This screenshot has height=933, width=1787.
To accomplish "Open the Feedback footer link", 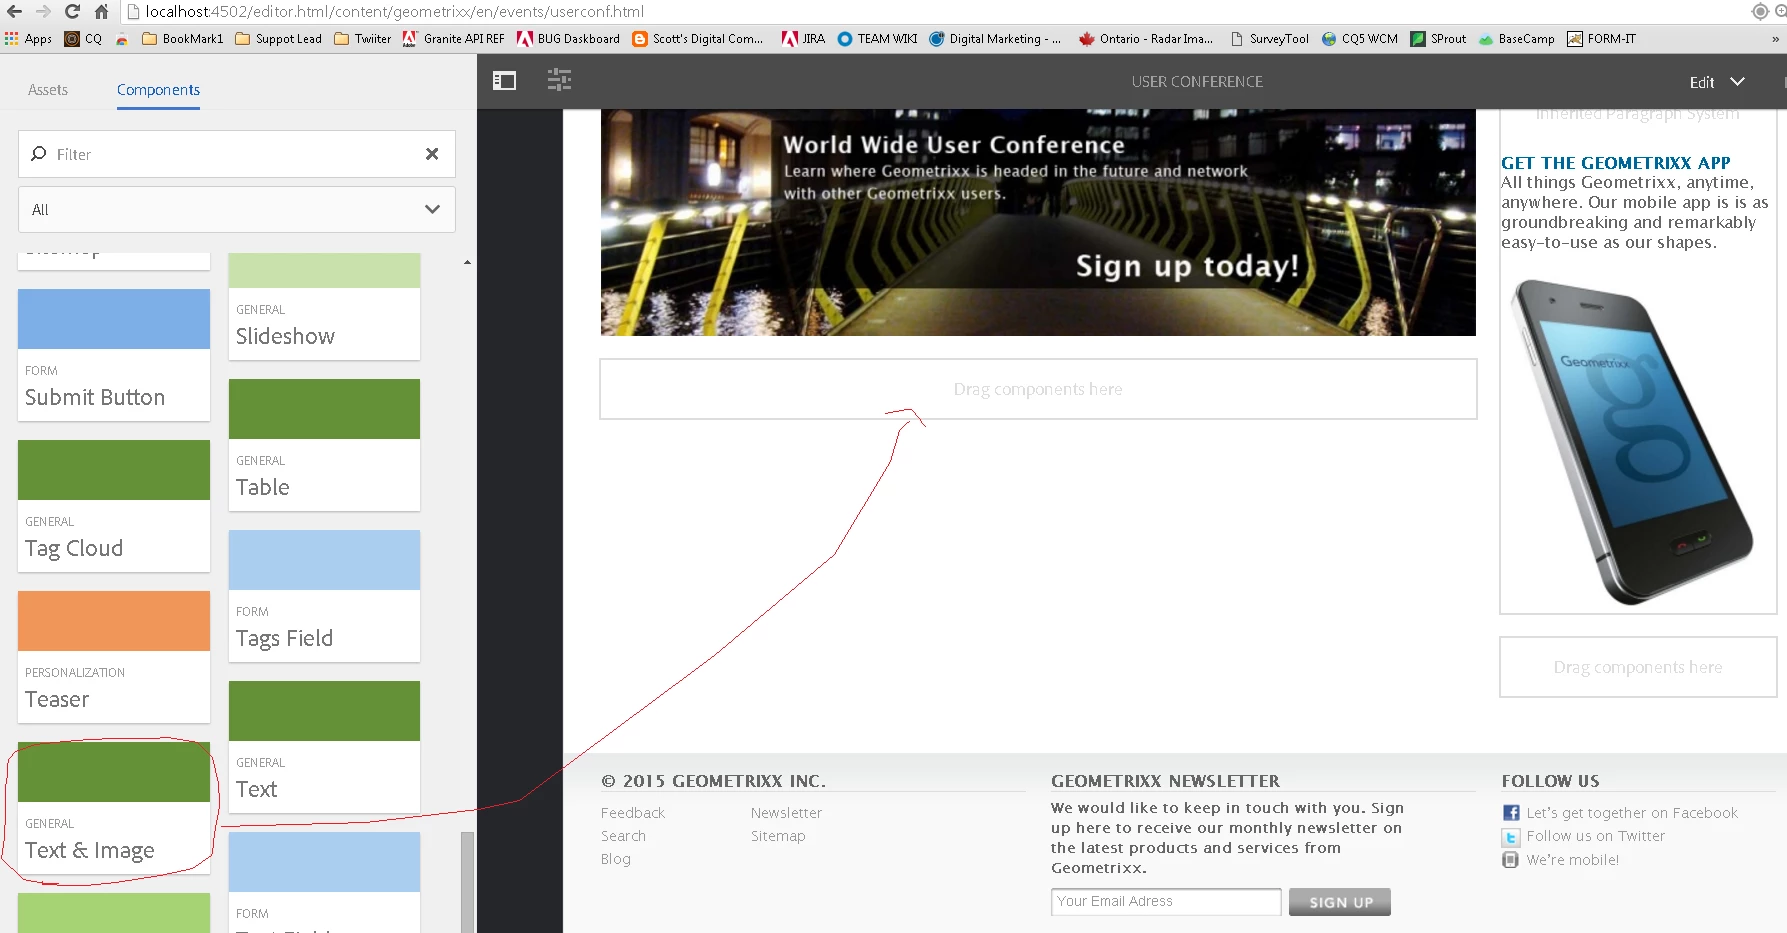I will 633,813.
